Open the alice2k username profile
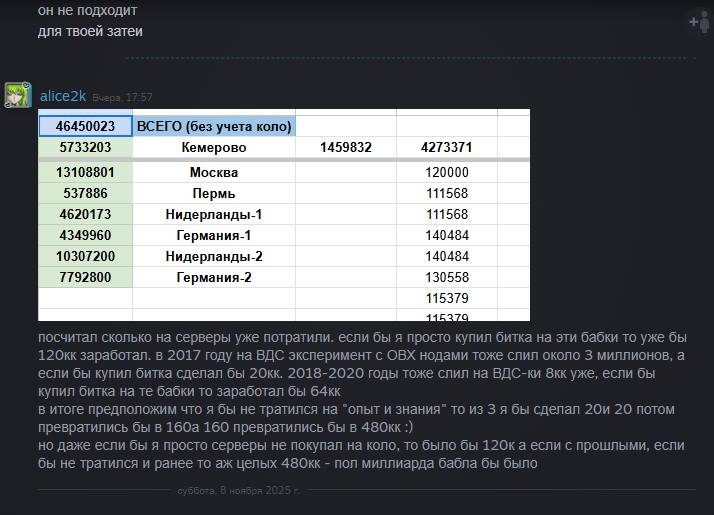This screenshot has height=515, width=714. pyautogui.click(x=64, y=96)
